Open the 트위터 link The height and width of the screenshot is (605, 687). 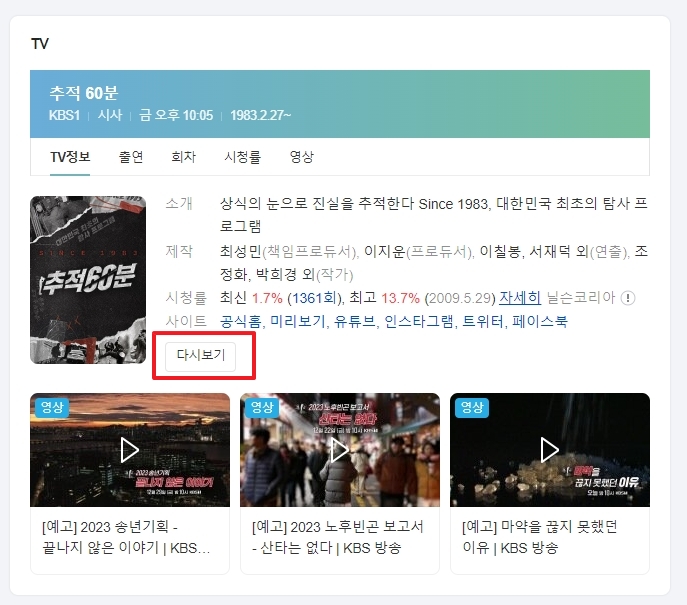482,322
